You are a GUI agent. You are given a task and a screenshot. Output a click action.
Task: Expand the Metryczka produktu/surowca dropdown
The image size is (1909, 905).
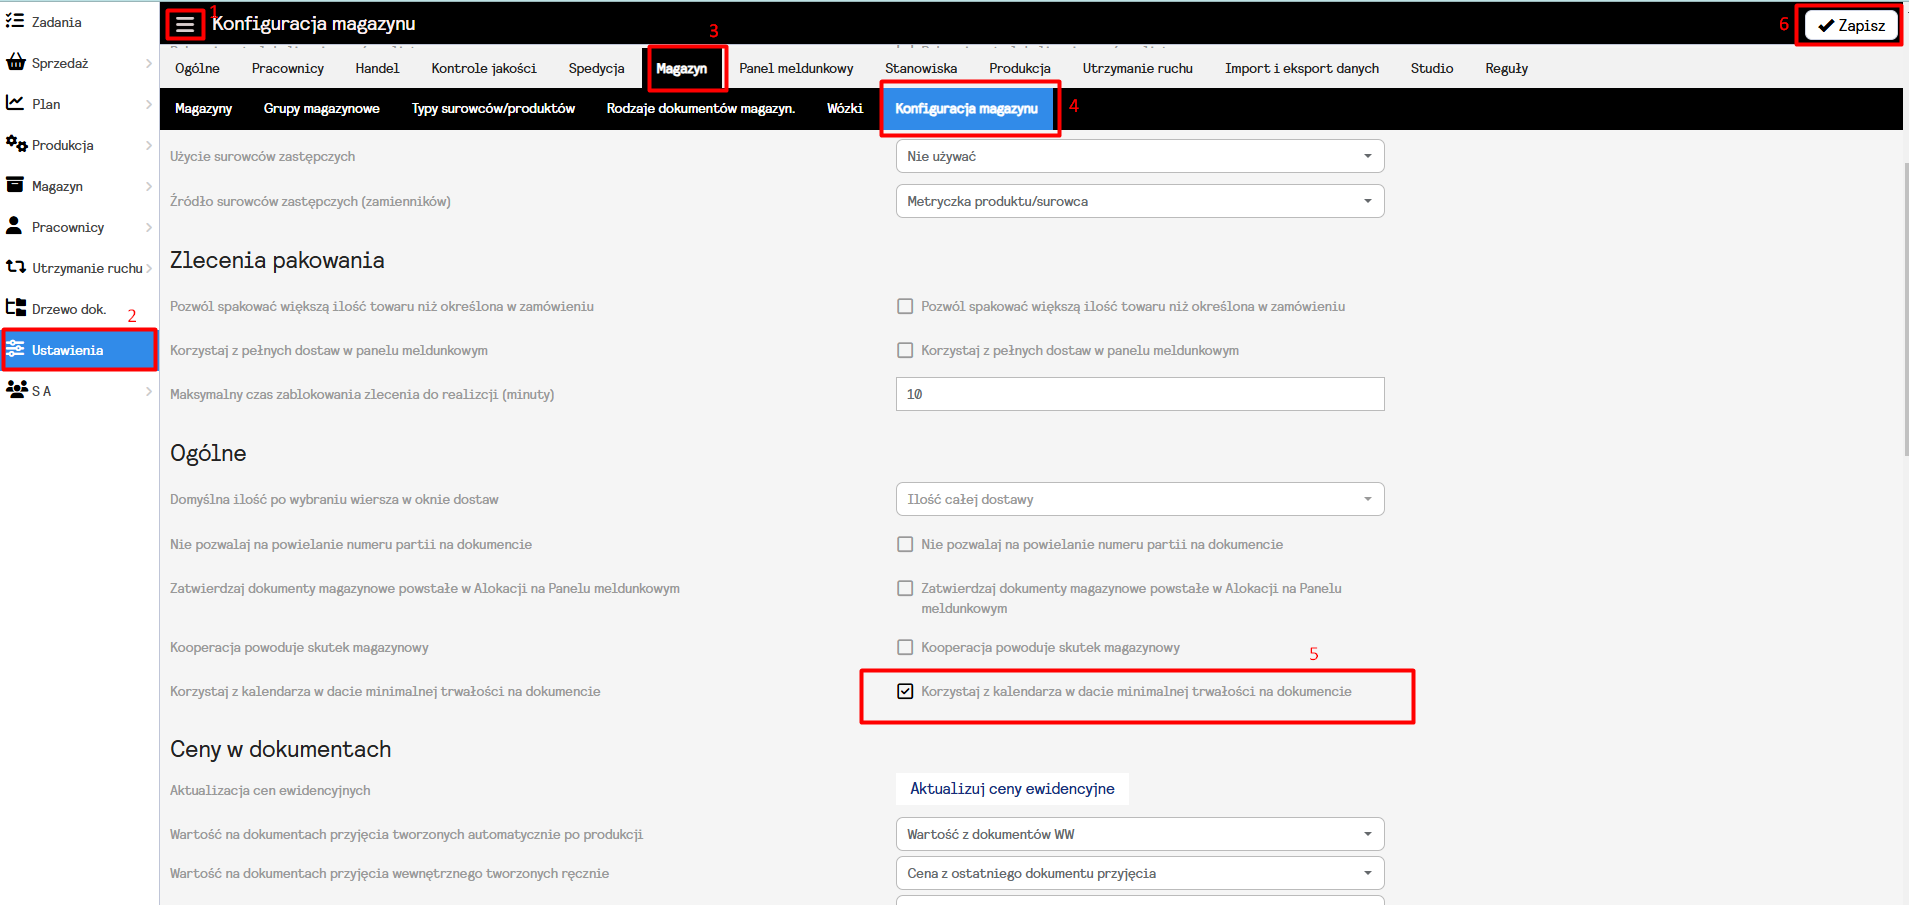tap(1139, 201)
